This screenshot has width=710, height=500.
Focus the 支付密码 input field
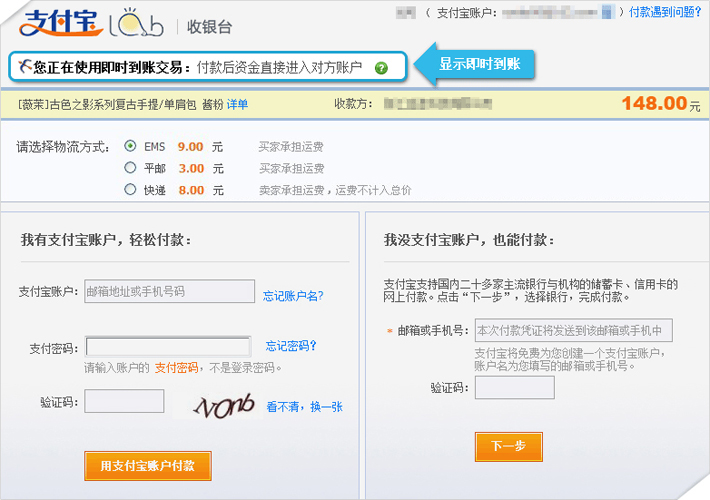pyautogui.click(x=168, y=347)
